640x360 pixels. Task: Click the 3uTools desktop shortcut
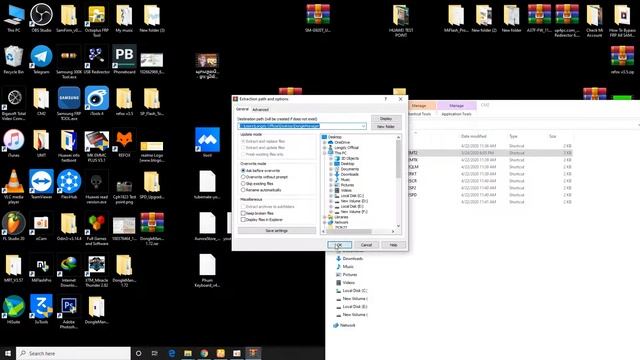(41, 308)
